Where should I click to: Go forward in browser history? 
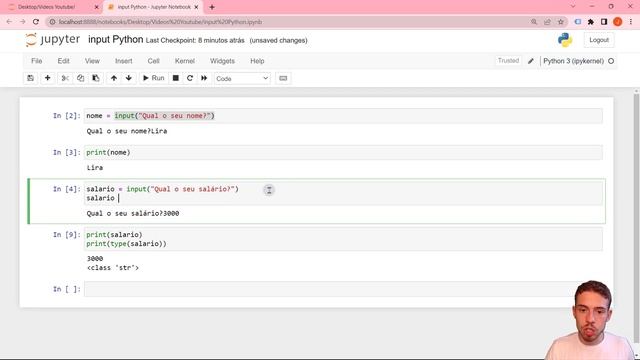tap(22, 22)
